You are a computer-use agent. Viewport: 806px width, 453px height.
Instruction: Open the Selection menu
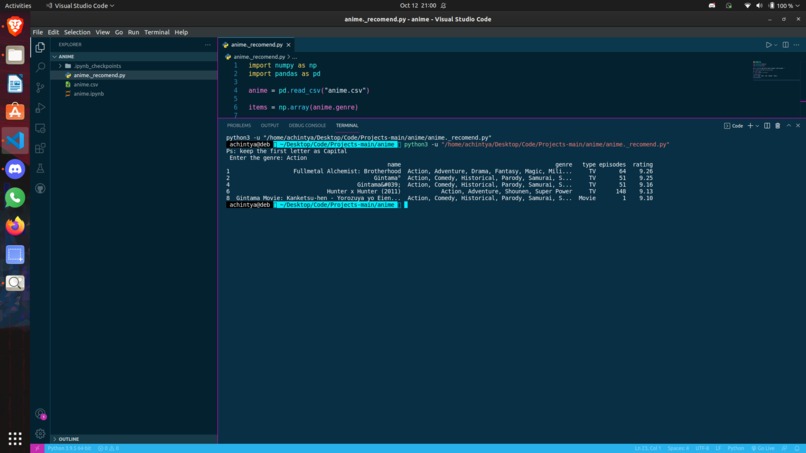pos(77,32)
